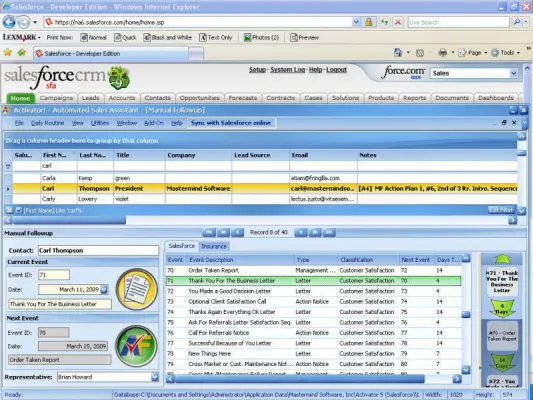This screenshot has height=400, width=533.
Task: Click Lexmark Normal print icon
Action: click(x=93, y=37)
